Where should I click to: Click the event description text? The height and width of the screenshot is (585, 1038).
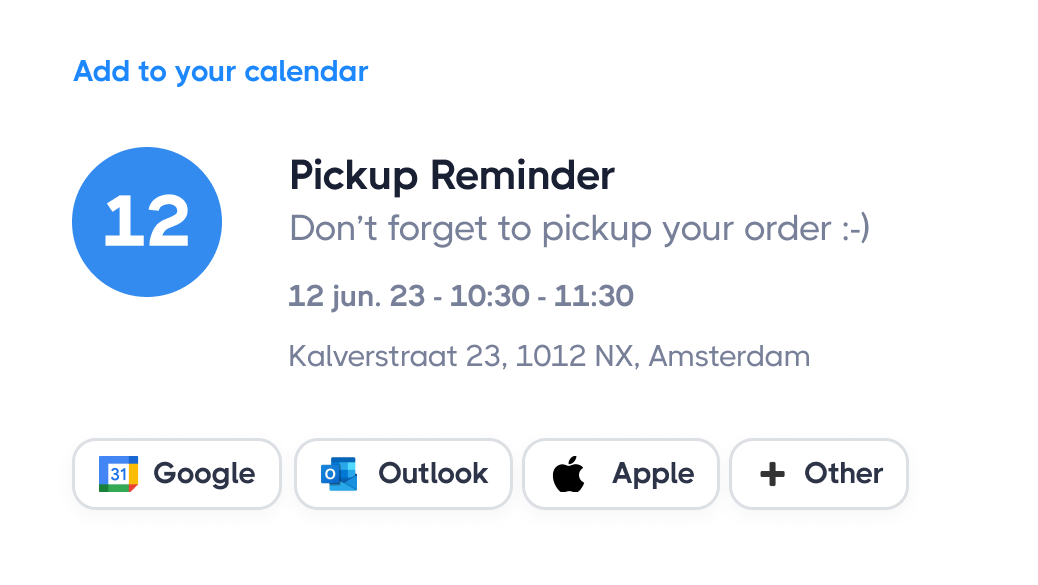point(580,228)
